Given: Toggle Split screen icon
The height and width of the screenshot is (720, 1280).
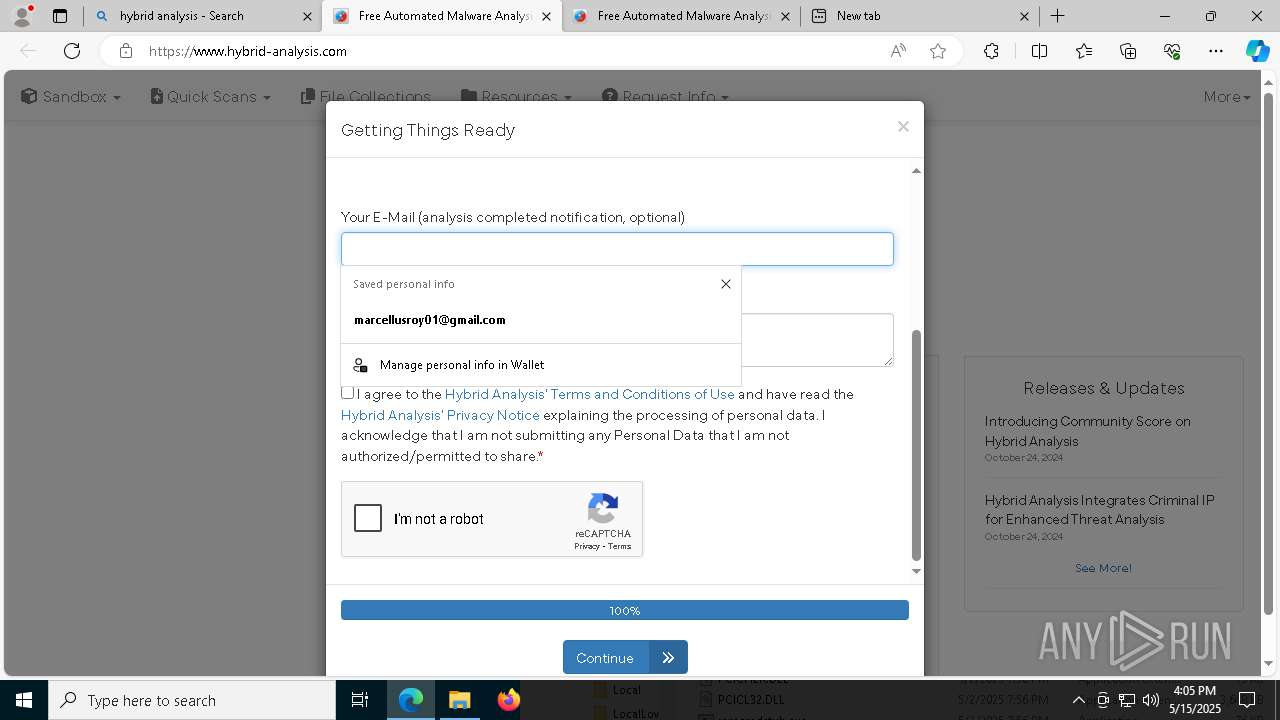Looking at the screenshot, I should pyautogui.click(x=1039, y=51).
